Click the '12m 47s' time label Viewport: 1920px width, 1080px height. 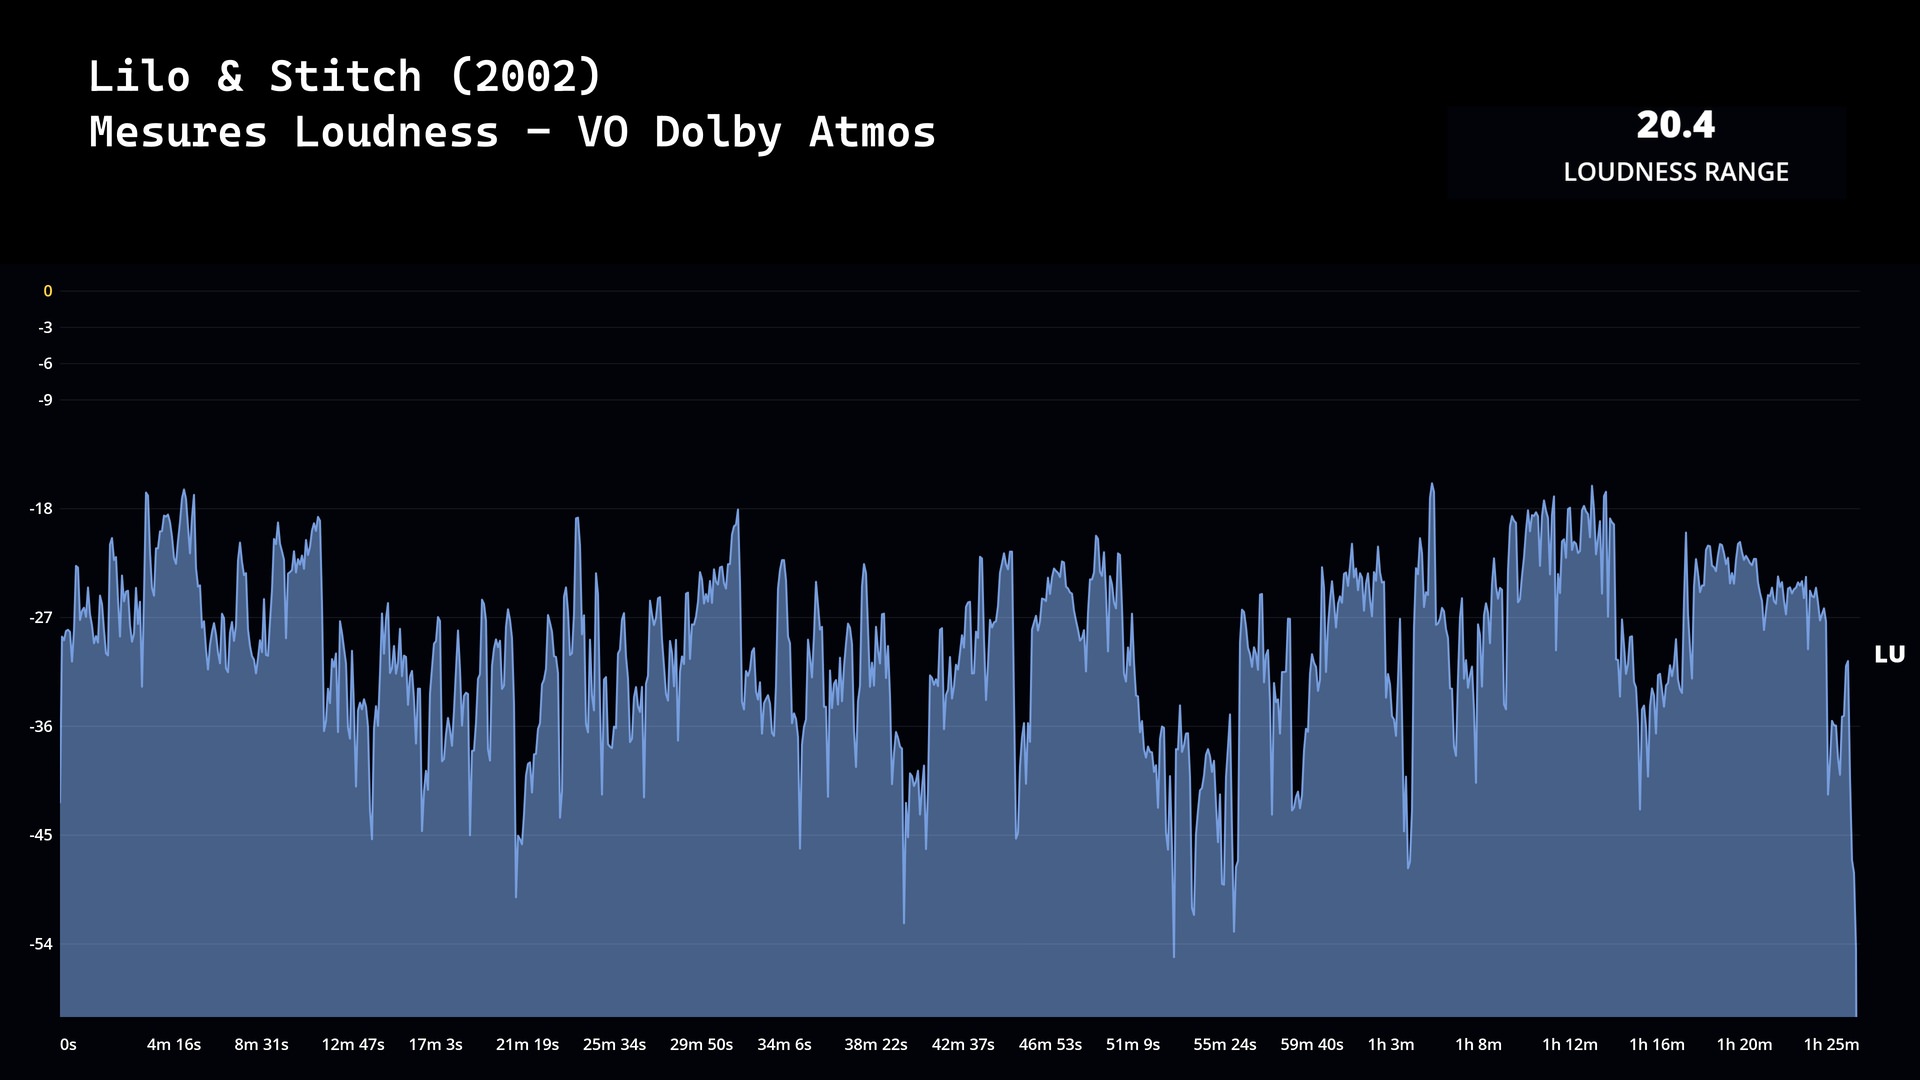(x=353, y=1045)
